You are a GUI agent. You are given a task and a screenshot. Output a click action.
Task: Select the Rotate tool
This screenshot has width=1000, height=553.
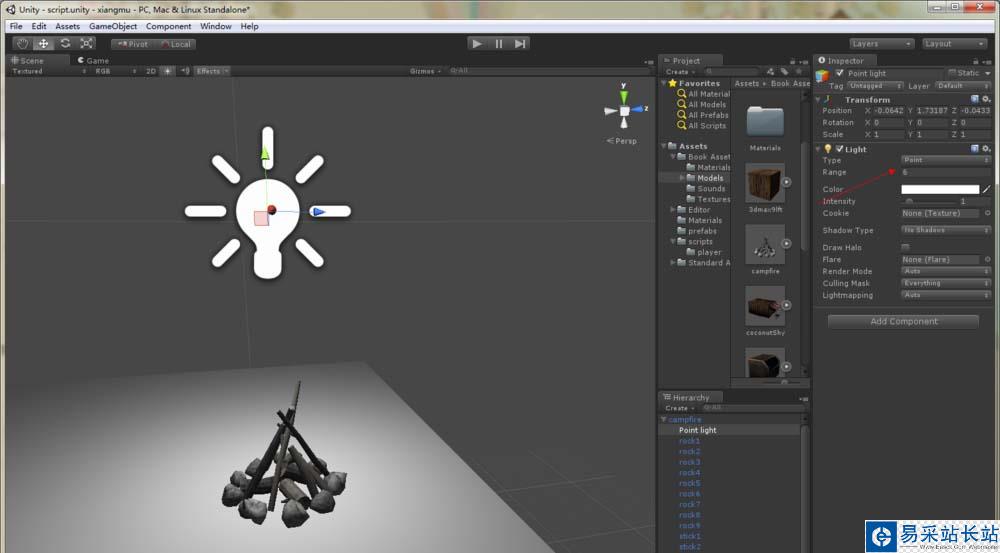point(65,43)
